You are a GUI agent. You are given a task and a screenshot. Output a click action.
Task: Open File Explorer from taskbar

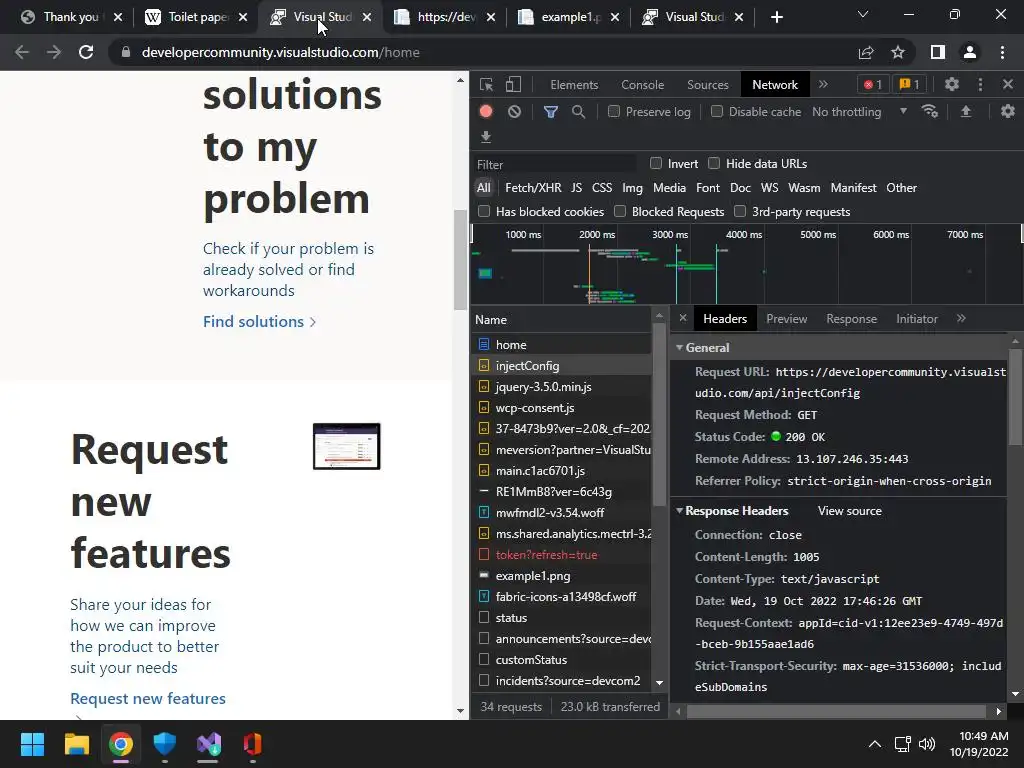point(76,744)
